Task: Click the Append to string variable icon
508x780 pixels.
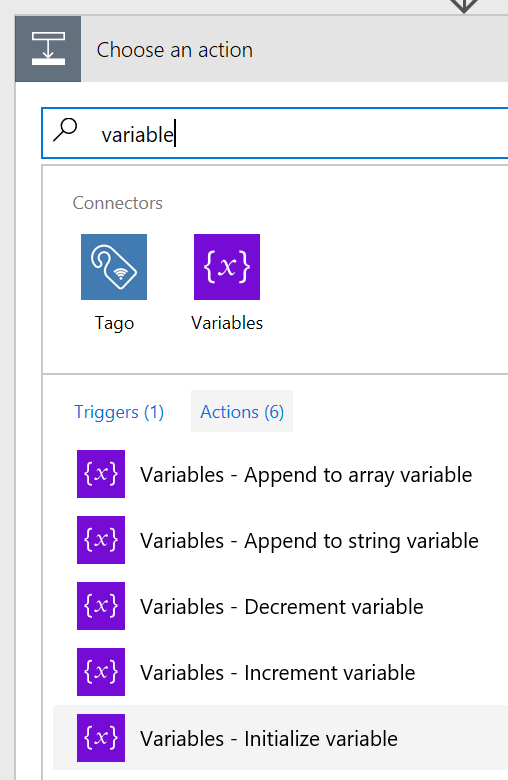Action: (x=101, y=540)
